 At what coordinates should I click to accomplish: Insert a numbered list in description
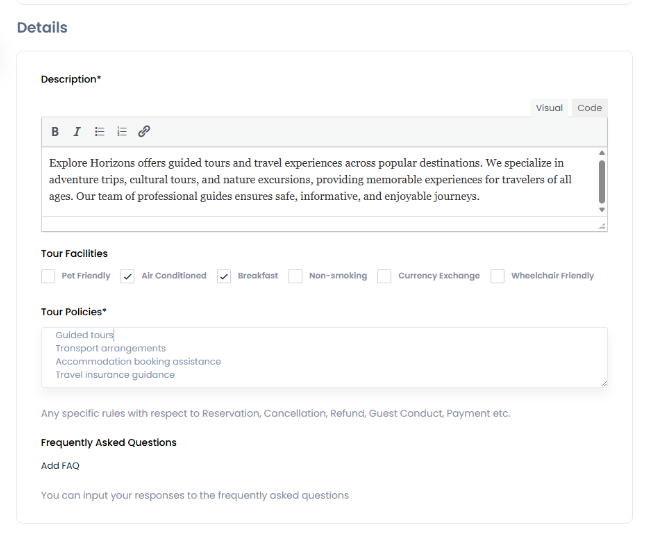coord(122,132)
